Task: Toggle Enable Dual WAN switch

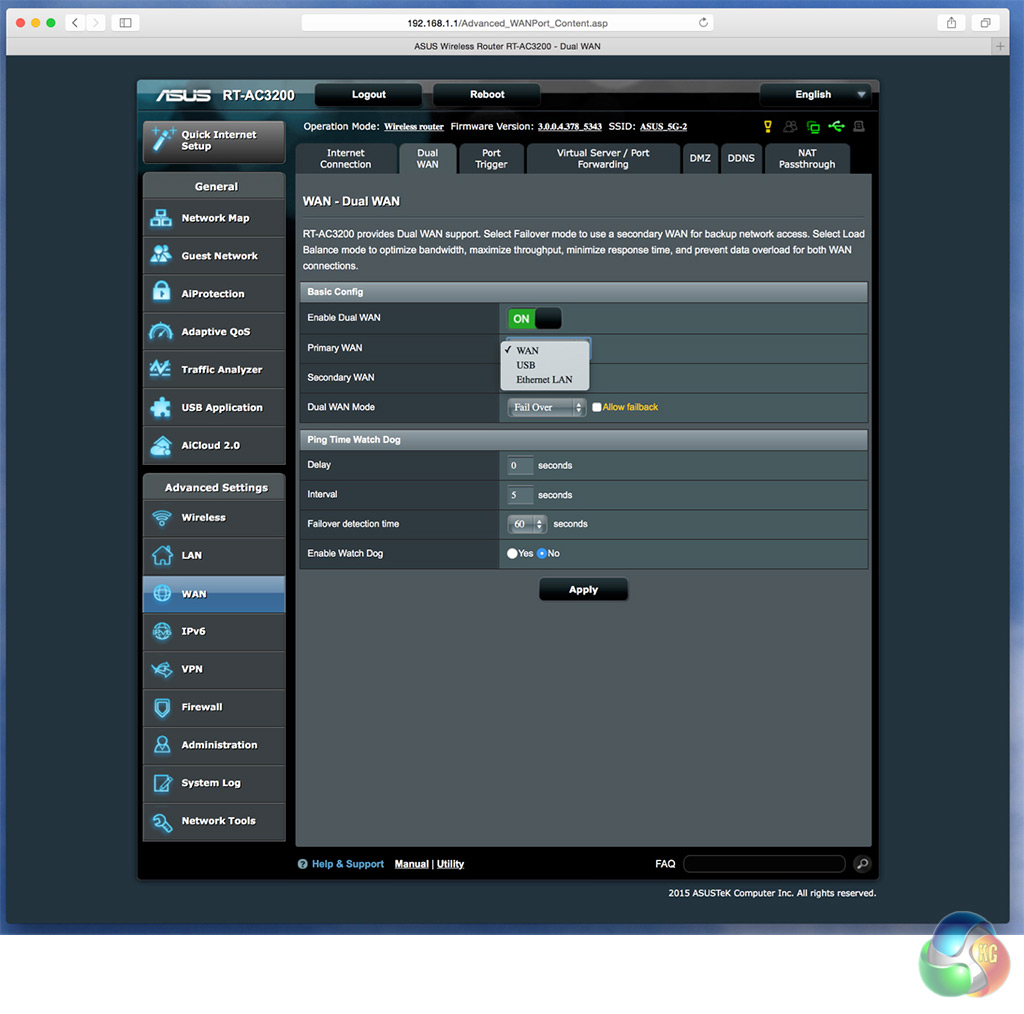Action: click(x=534, y=319)
